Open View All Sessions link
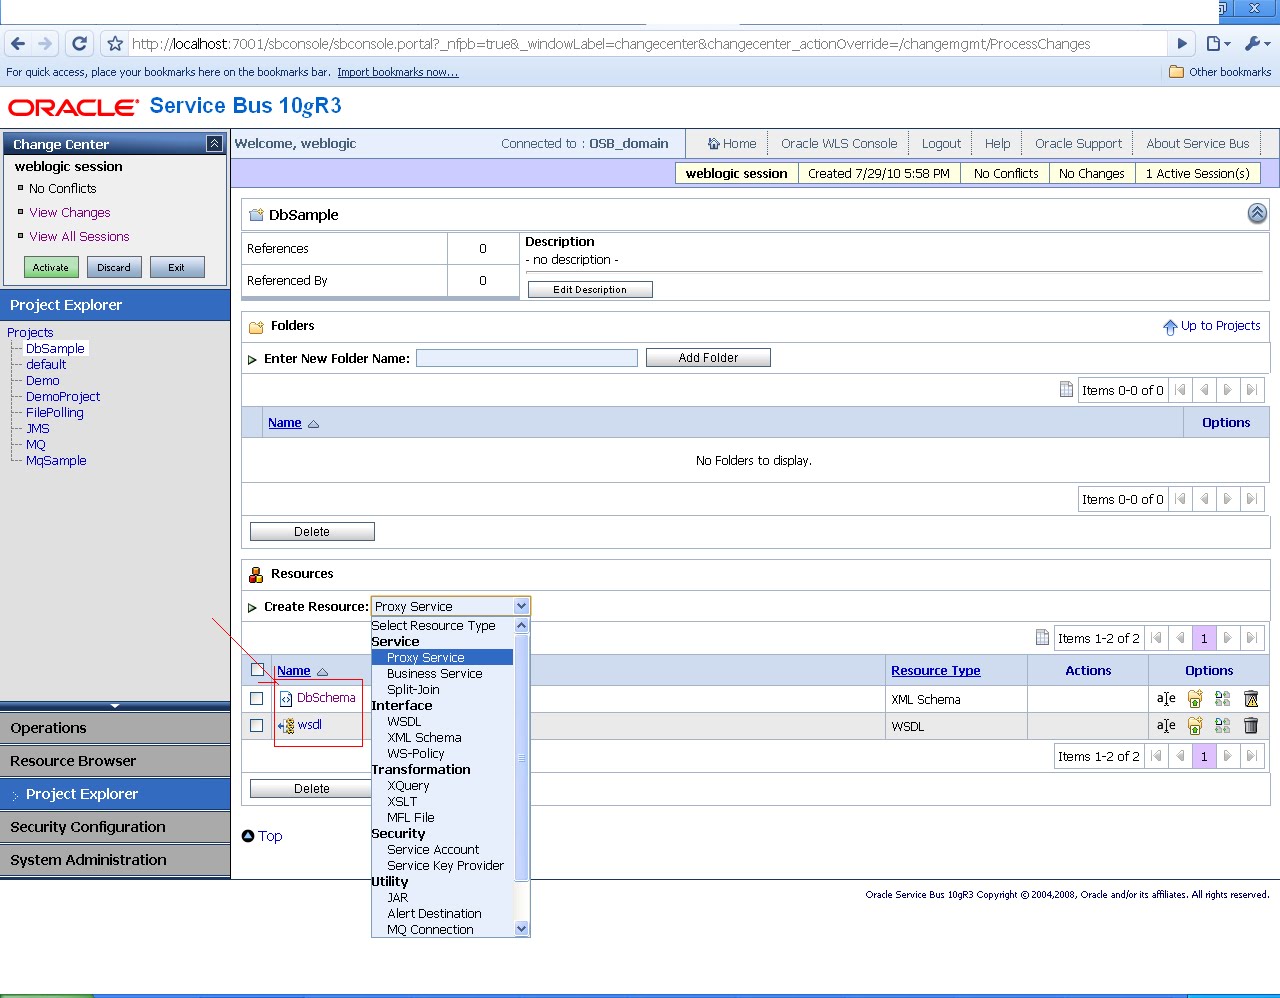 click(x=79, y=237)
